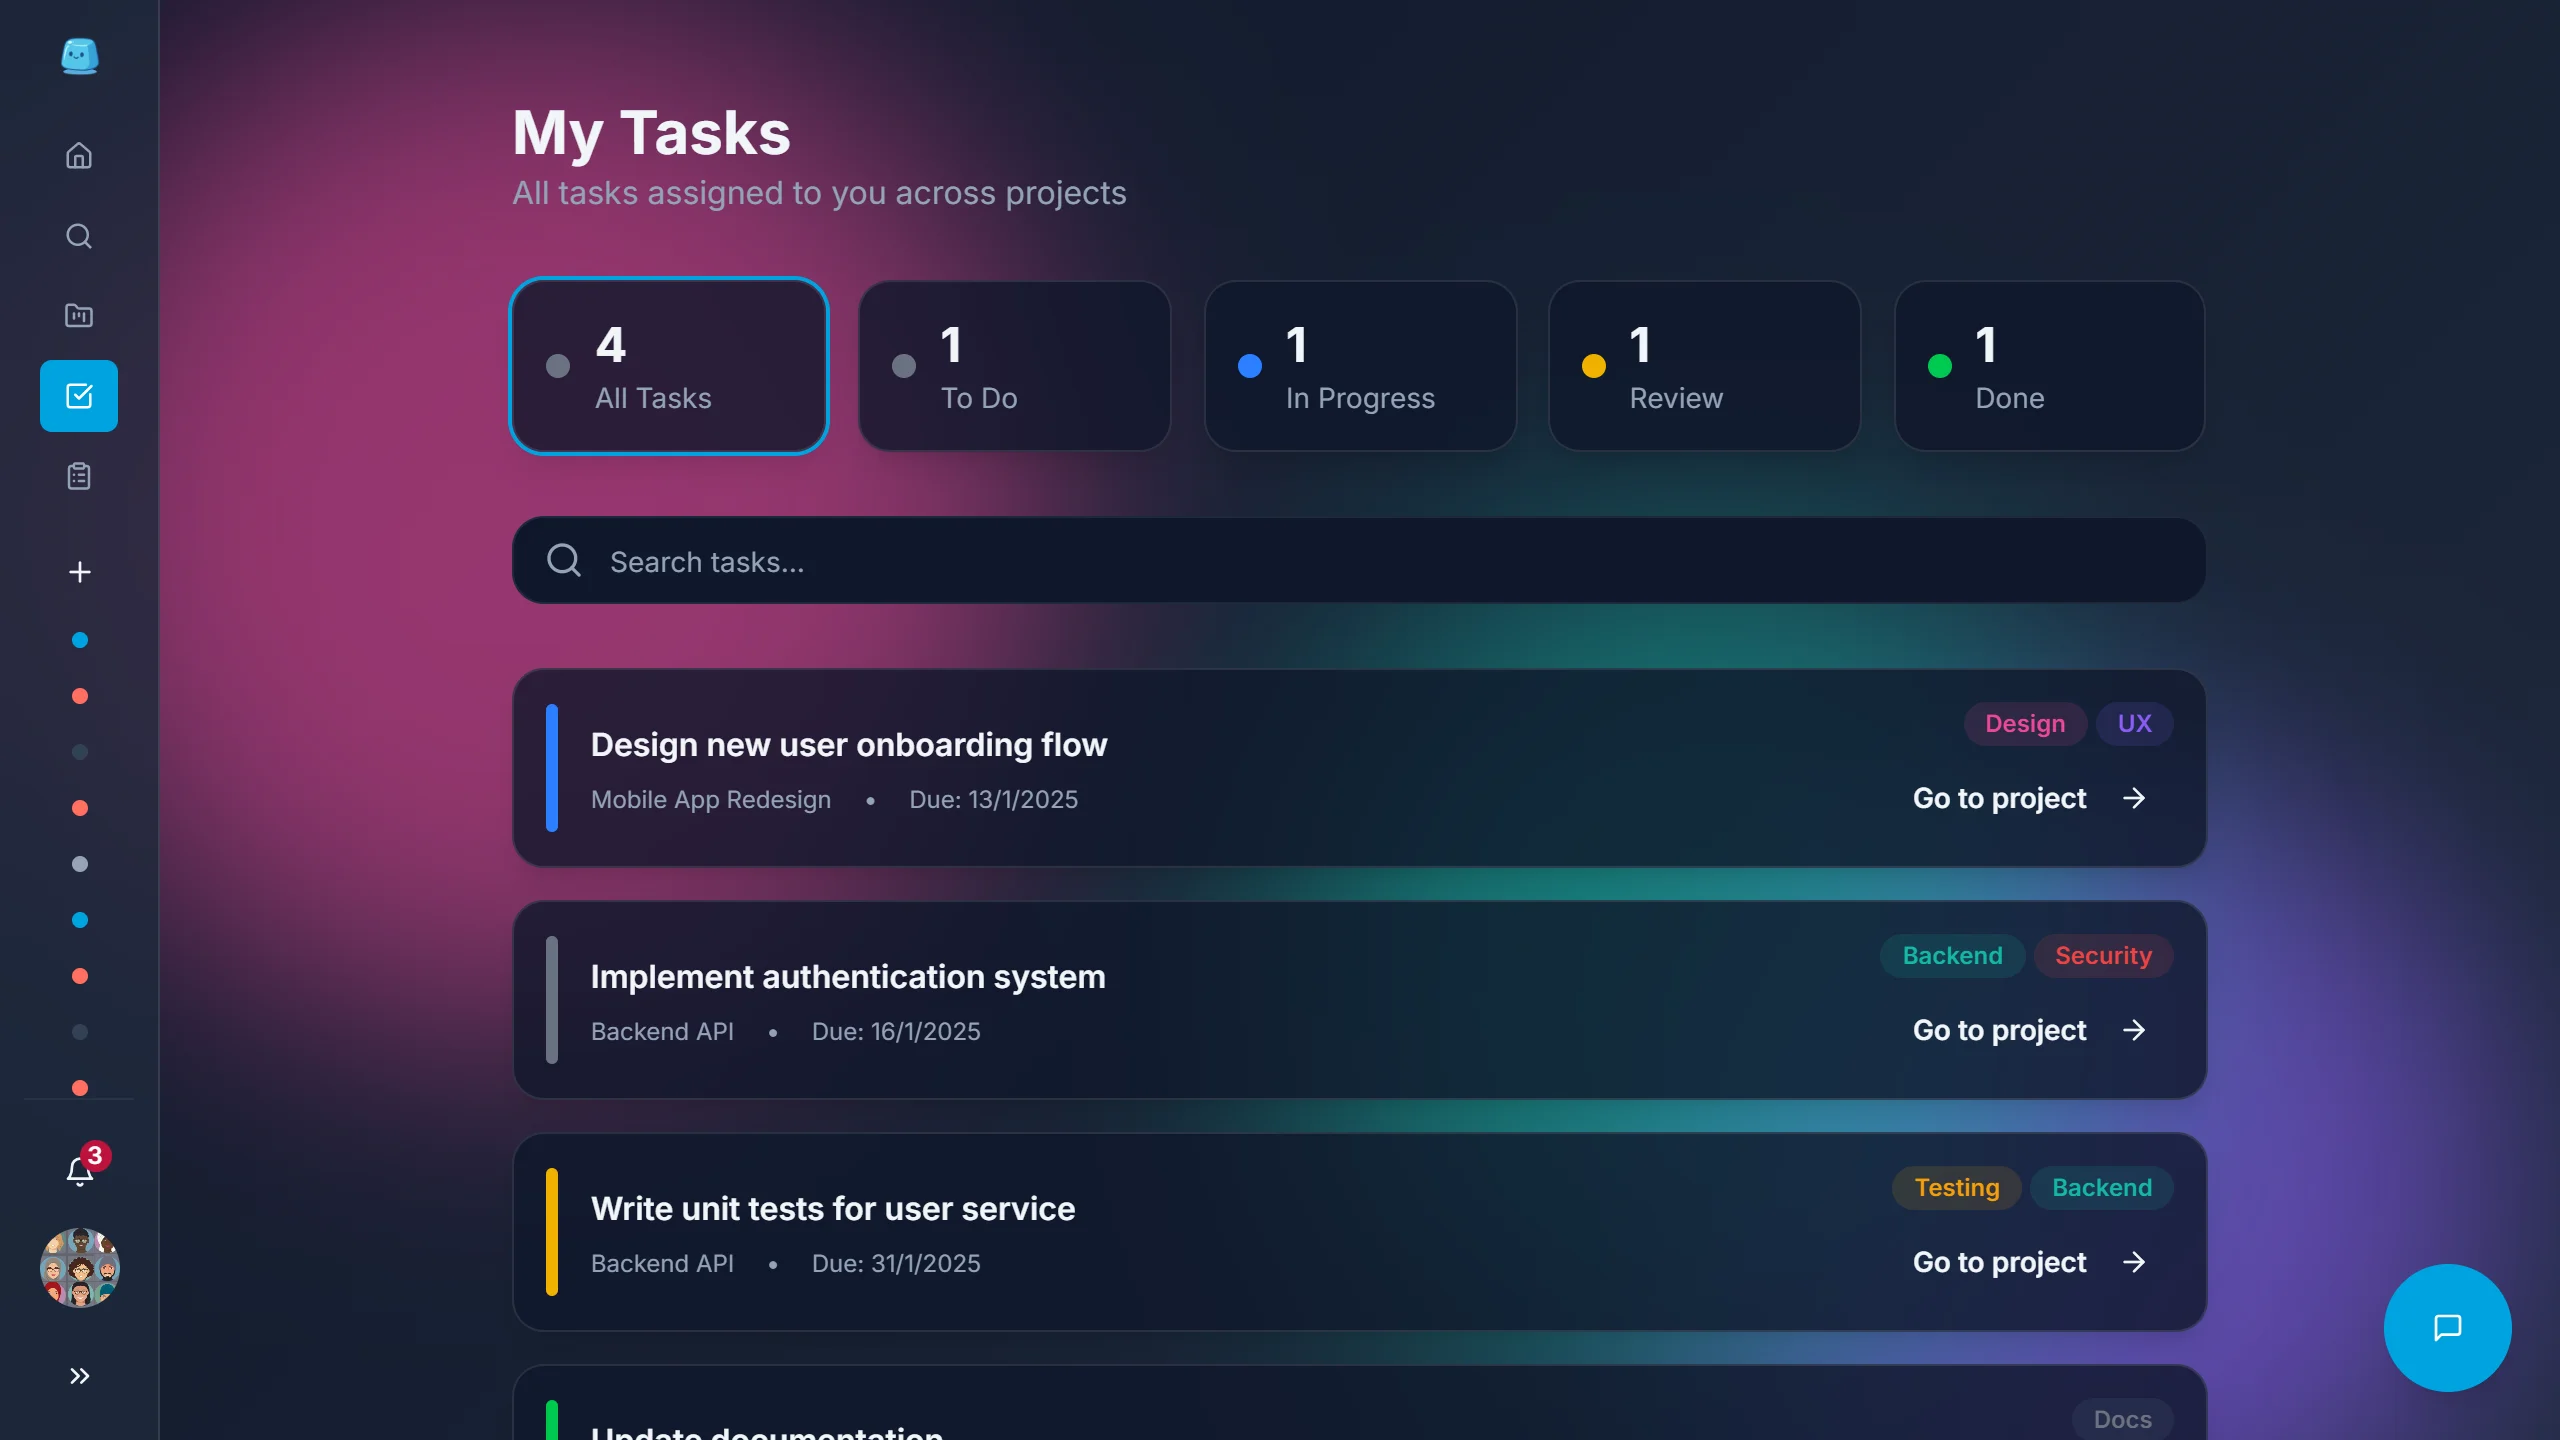
Task: Open notifications bell with 3 badge
Action: coord(80,1170)
